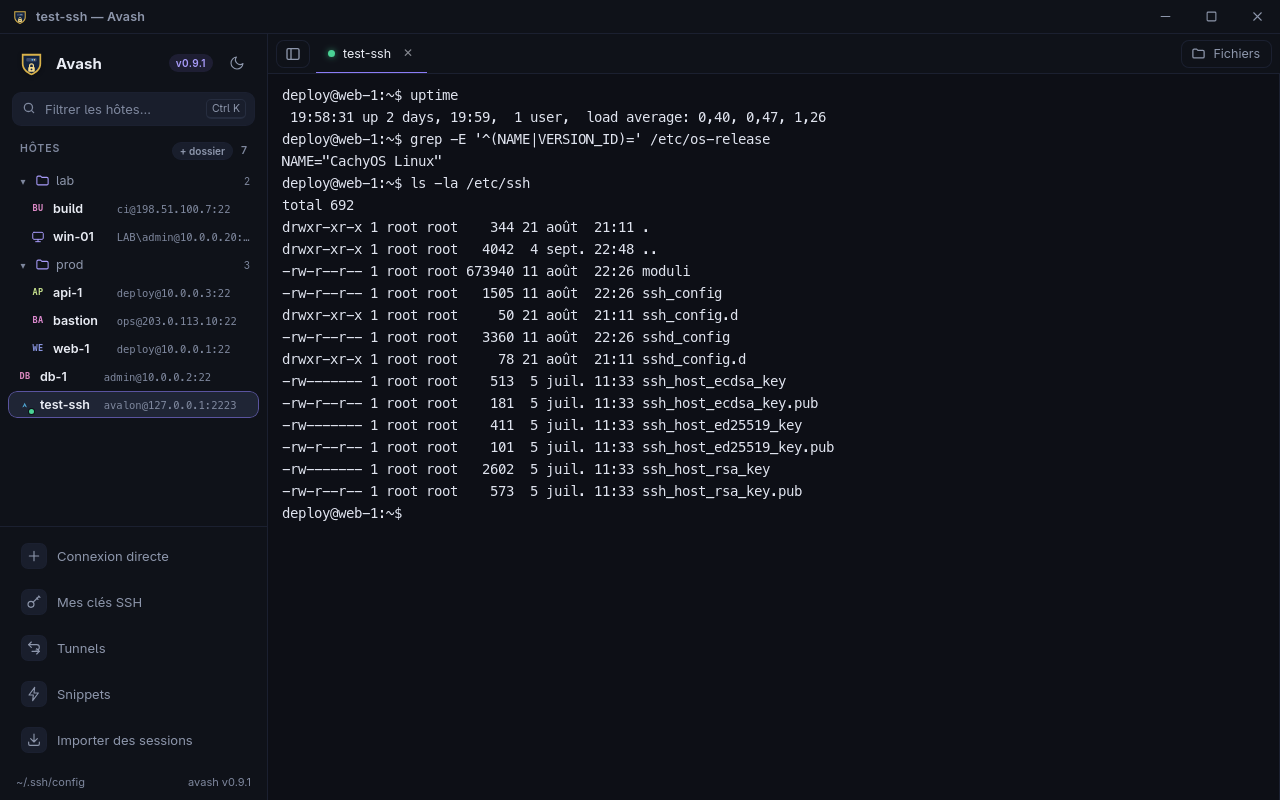Minimize the Avash window
Viewport: 1280px width, 800px height.
click(1165, 16)
